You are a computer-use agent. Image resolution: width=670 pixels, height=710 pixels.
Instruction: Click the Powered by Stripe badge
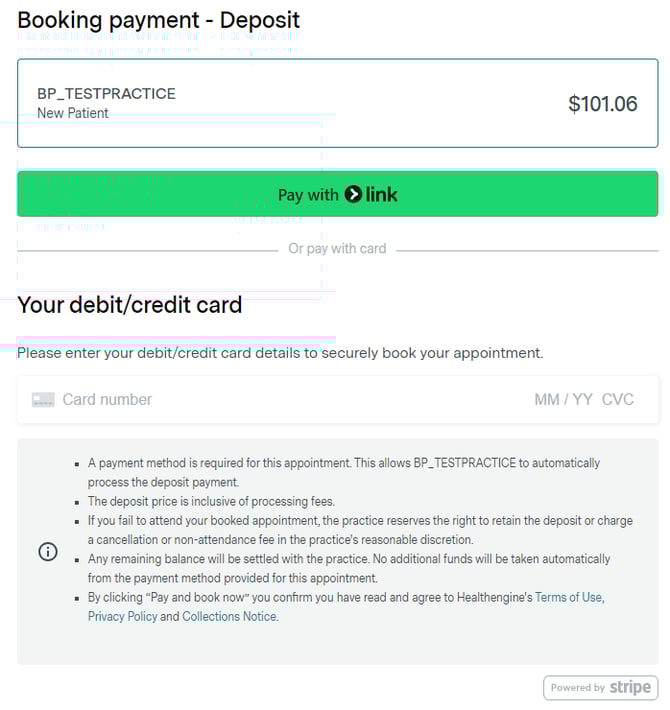coord(600,687)
